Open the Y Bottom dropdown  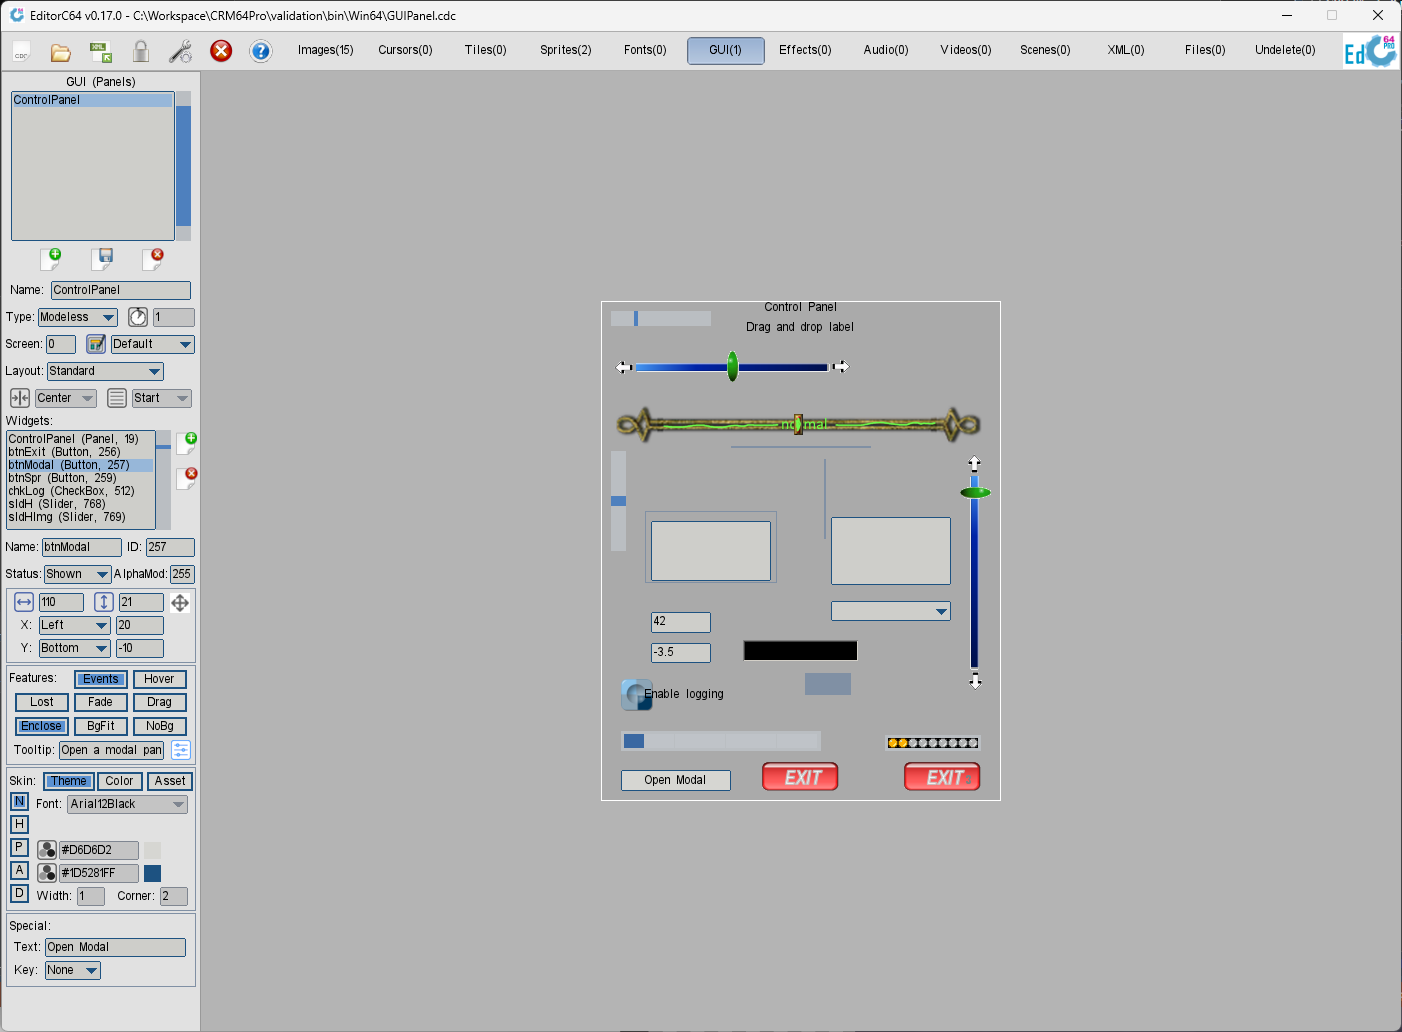click(x=74, y=648)
